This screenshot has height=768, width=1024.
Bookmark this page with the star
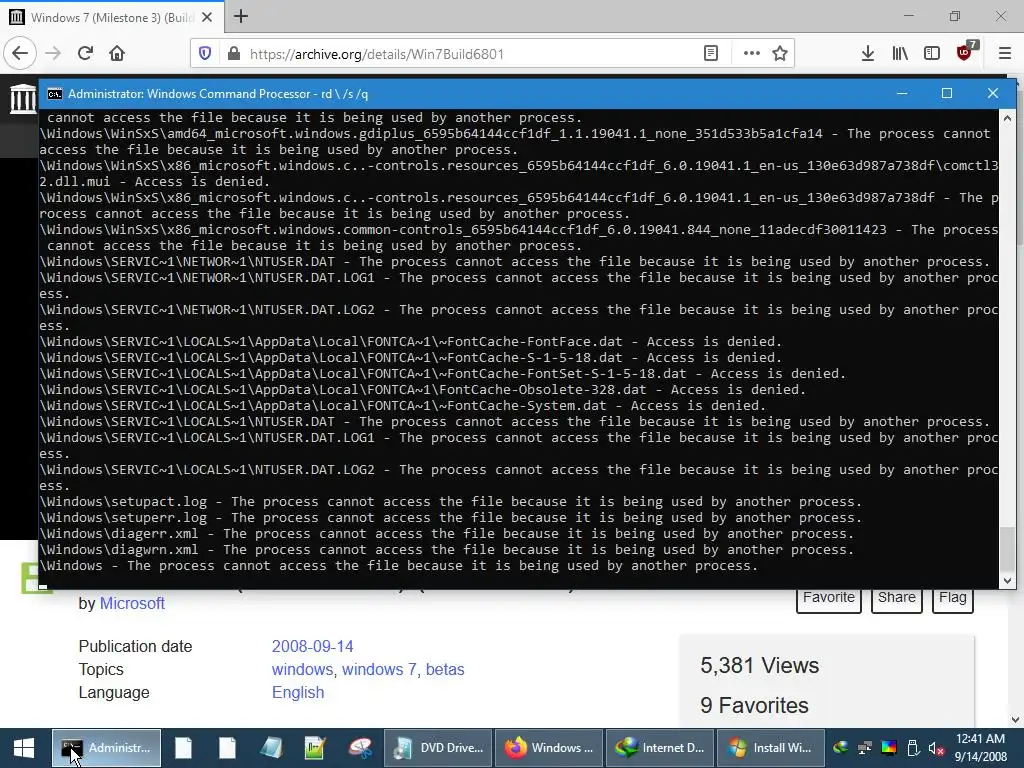coord(780,54)
